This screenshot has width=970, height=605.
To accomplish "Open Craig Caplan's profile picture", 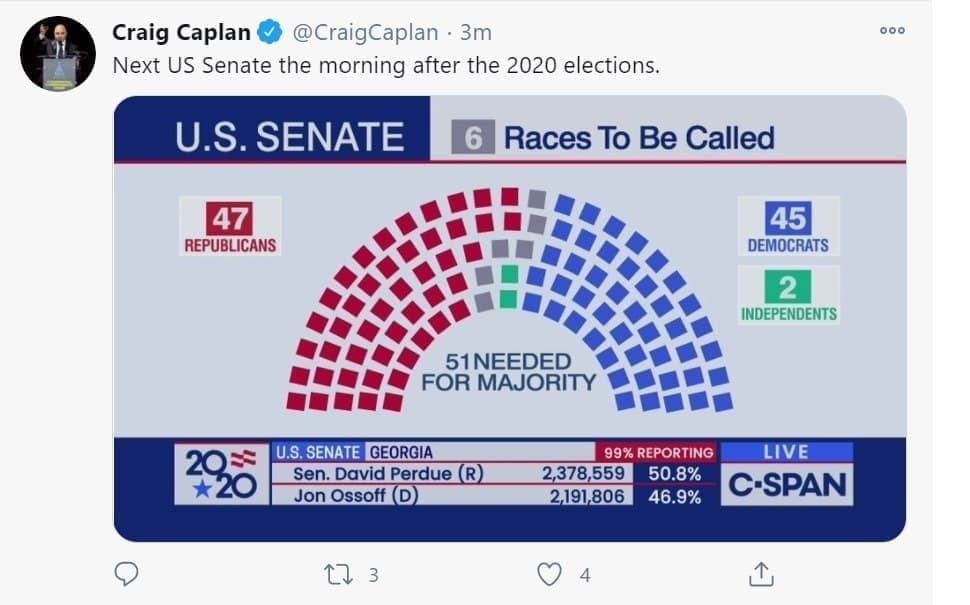I will 58,53.
